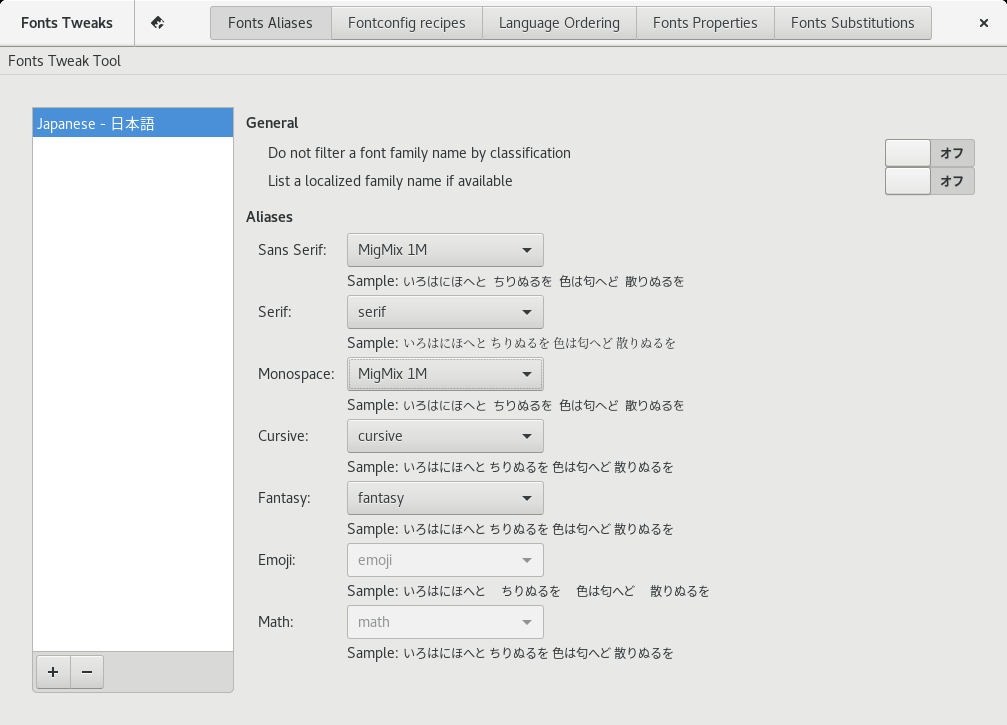Click the 'Fonts Tweak Tool' subtitle text

point(64,61)
